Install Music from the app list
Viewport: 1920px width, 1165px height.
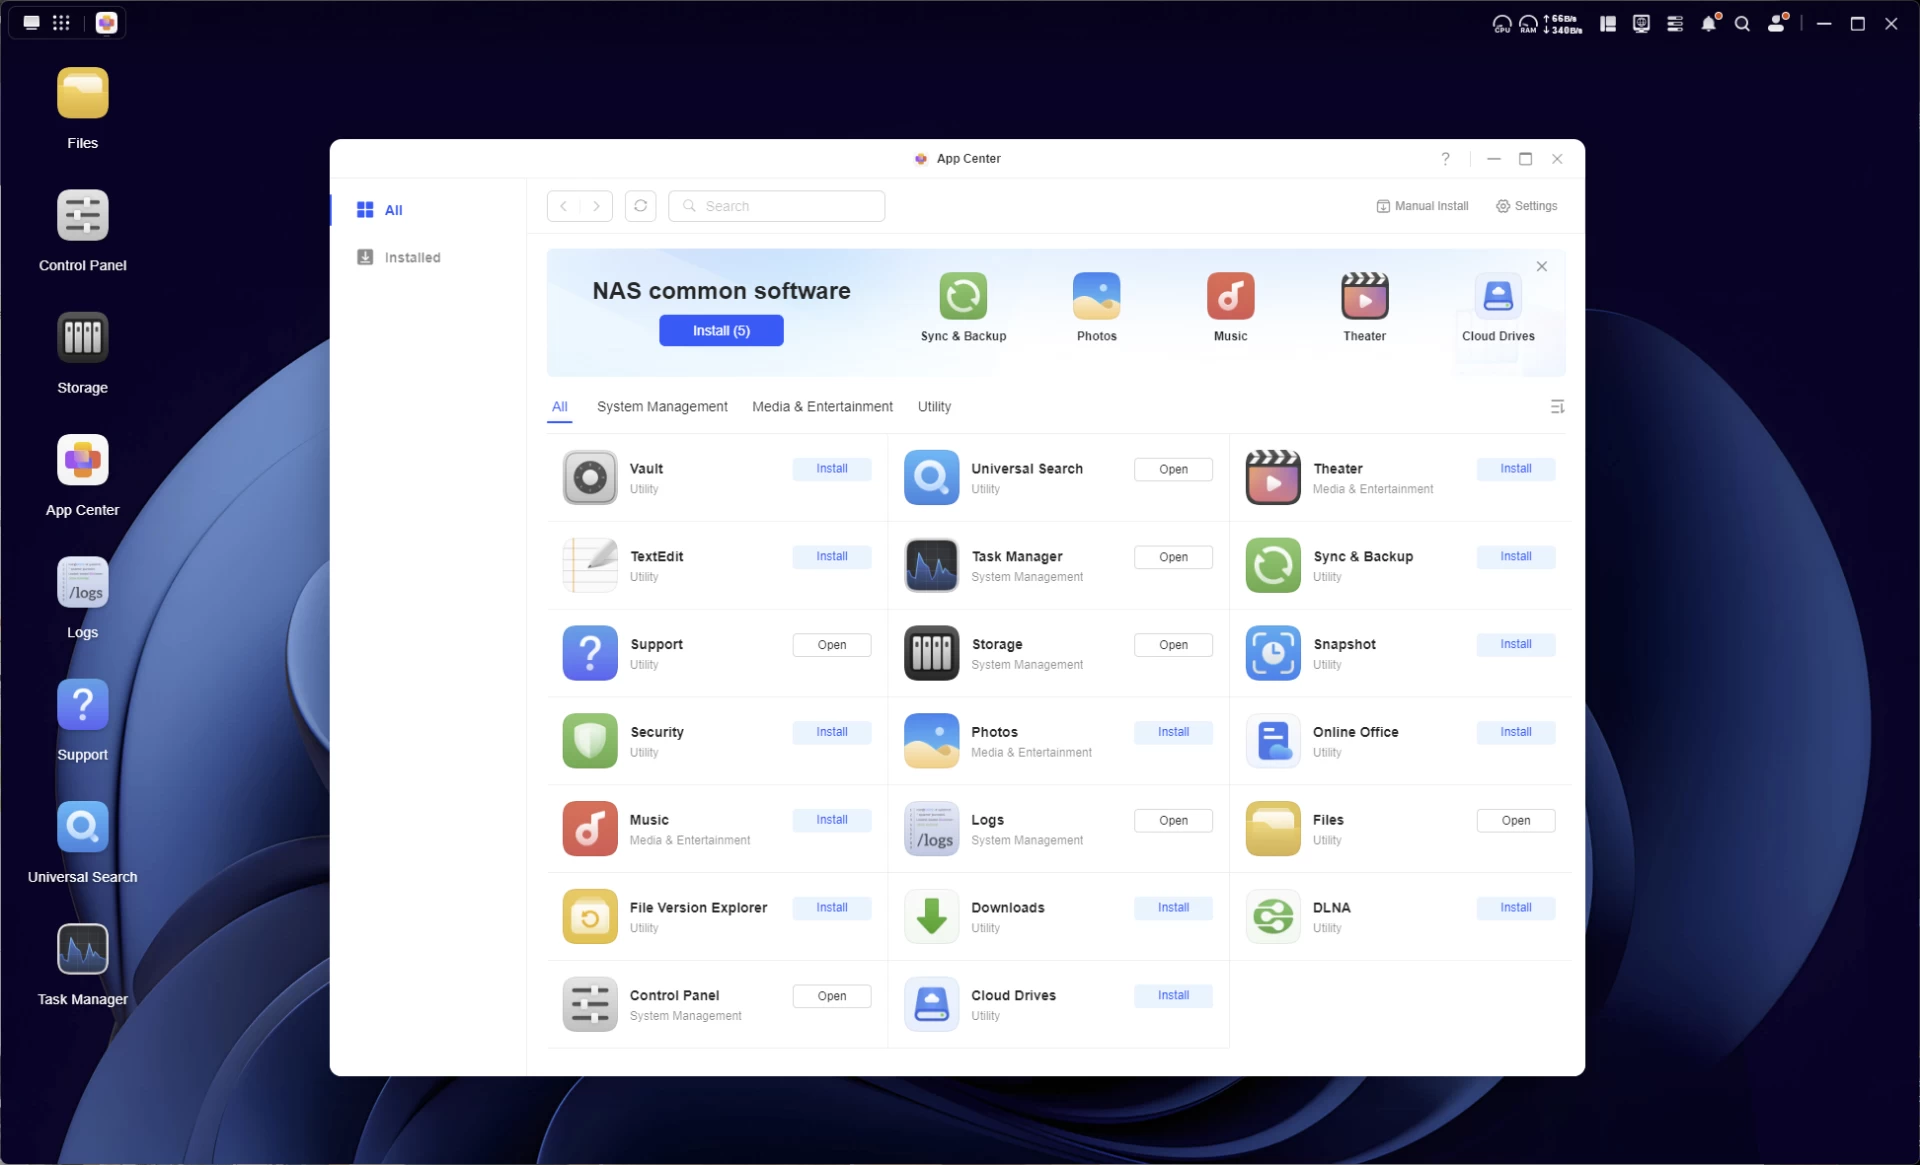click(832, 821)
